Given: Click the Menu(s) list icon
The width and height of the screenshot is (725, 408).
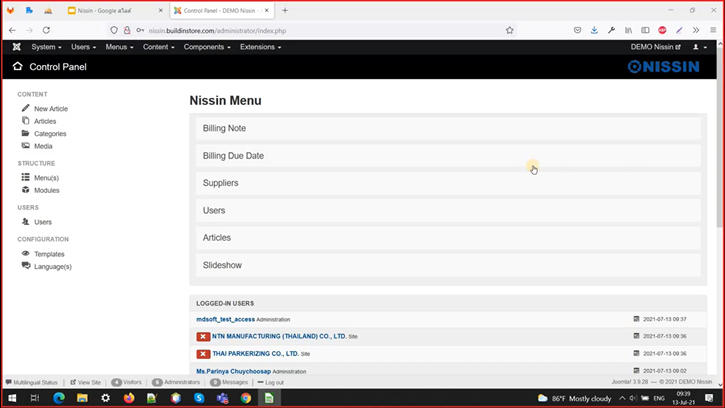Looking at the screenshot, I should [x=25, y=177].
